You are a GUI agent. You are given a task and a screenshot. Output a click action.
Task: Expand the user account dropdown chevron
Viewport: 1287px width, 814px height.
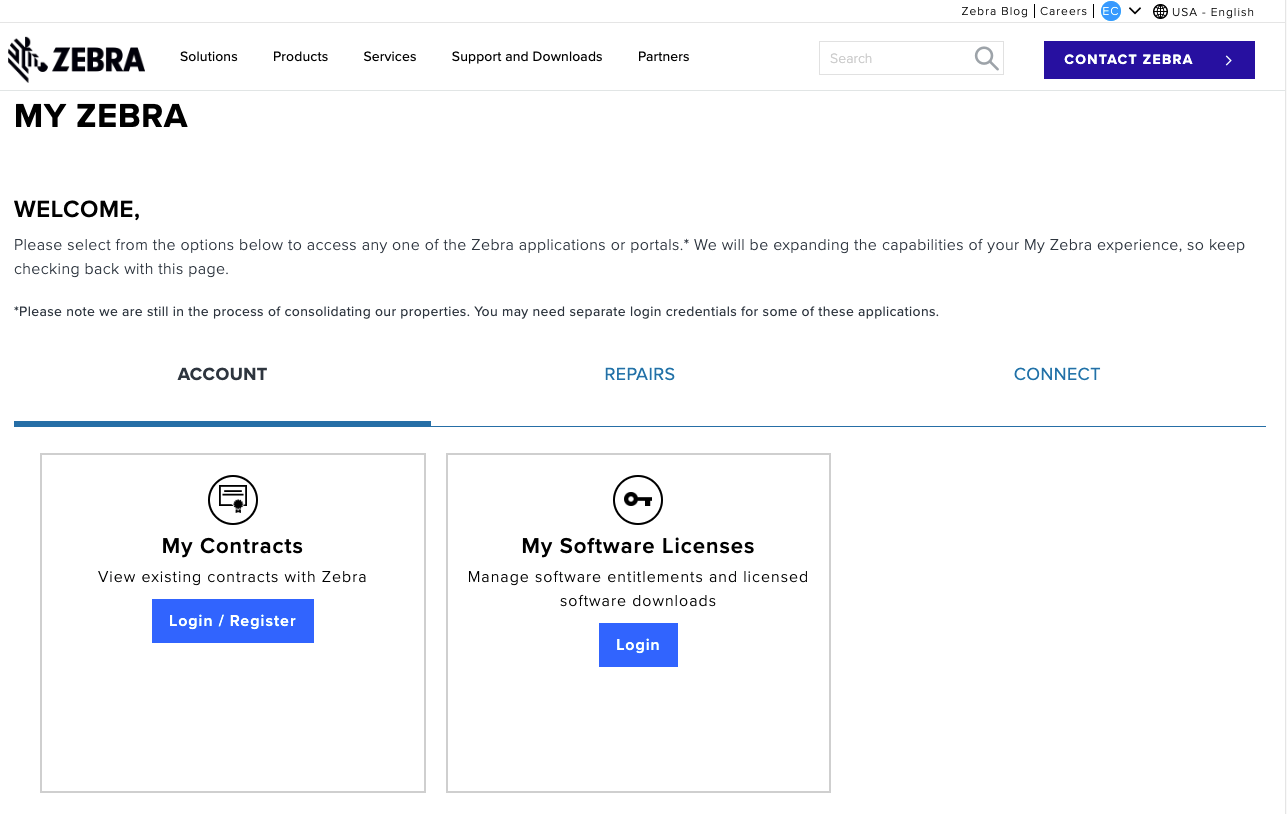point(1135,11)
